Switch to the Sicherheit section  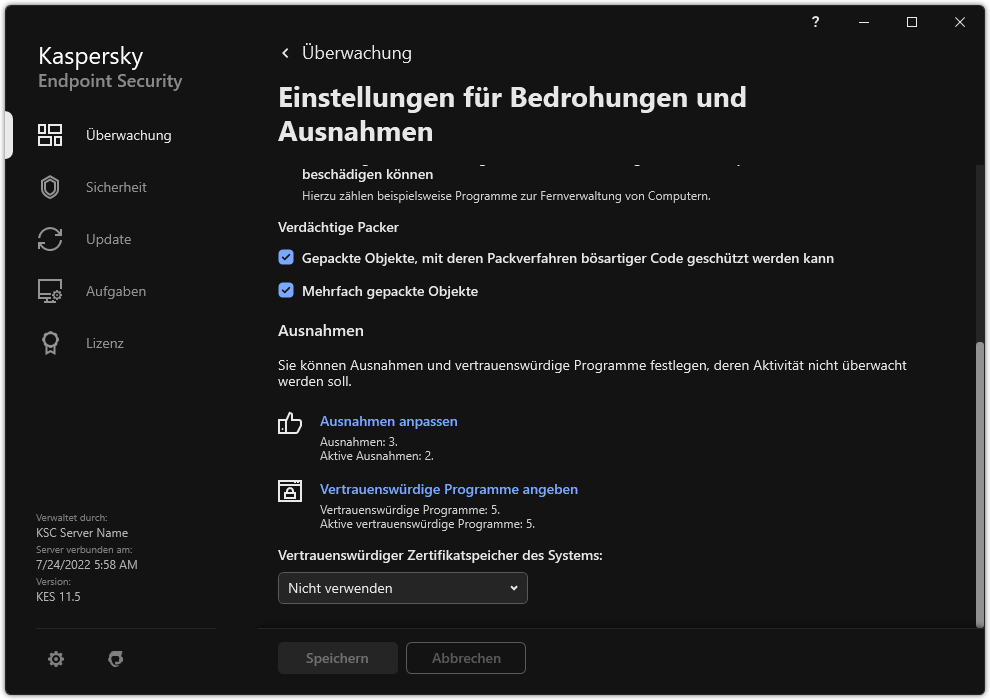[115, 187]
